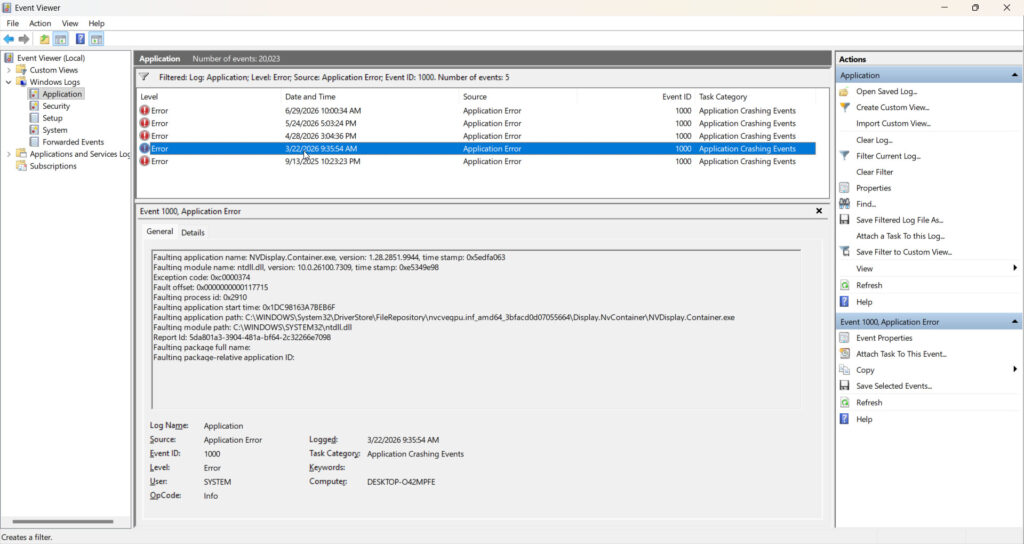Open the File menu
Screen dimensions: 1024x544
(12, 24)
